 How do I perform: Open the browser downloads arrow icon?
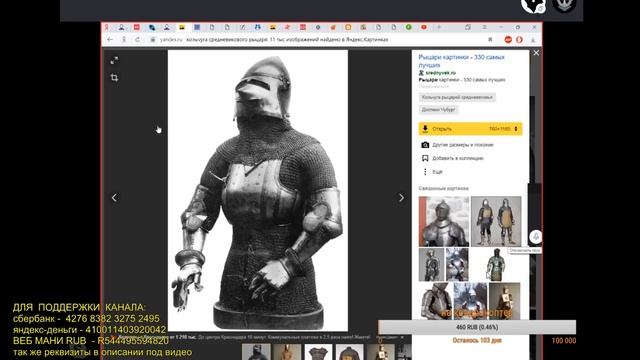pos(533,40)
